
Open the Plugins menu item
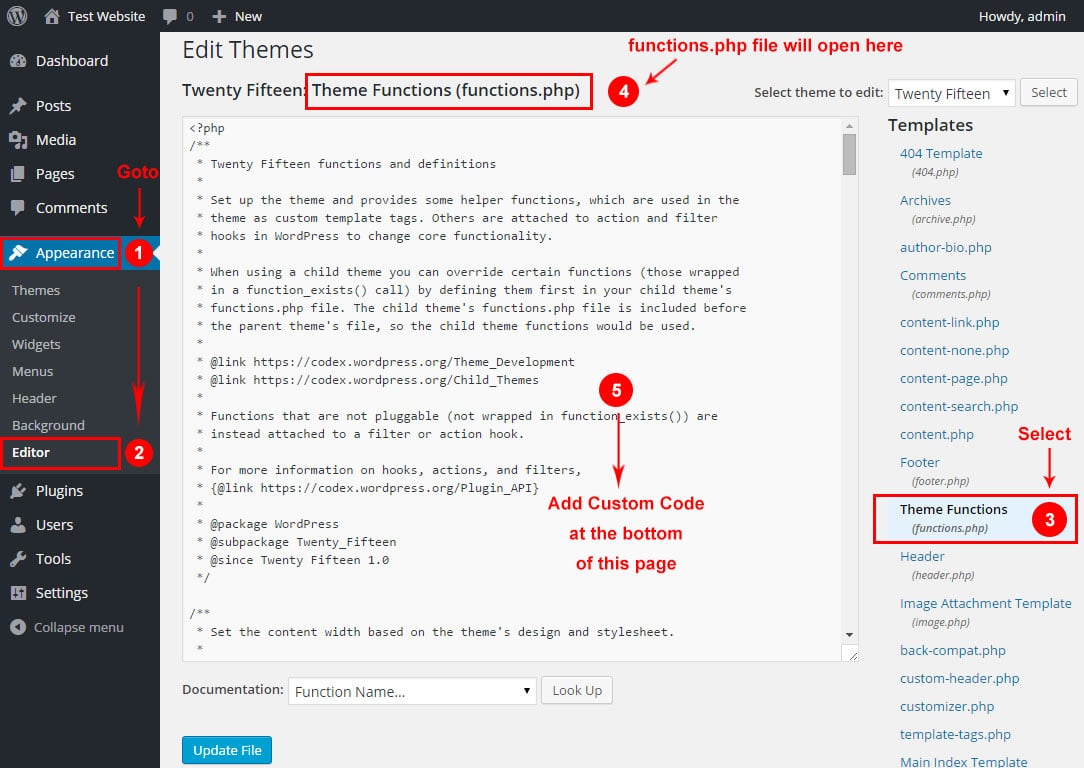pos(59,491)
